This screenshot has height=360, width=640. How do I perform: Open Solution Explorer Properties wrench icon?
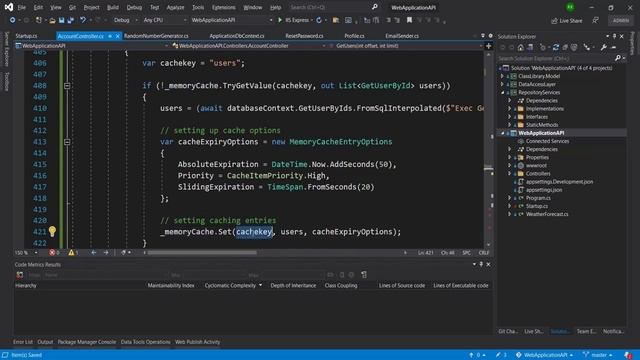coord(604,48)
